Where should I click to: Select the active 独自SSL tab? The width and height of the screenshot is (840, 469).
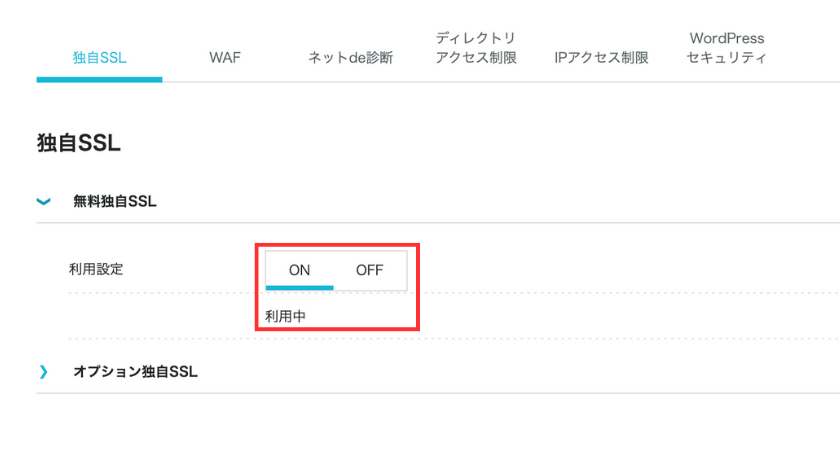point(100,57)
